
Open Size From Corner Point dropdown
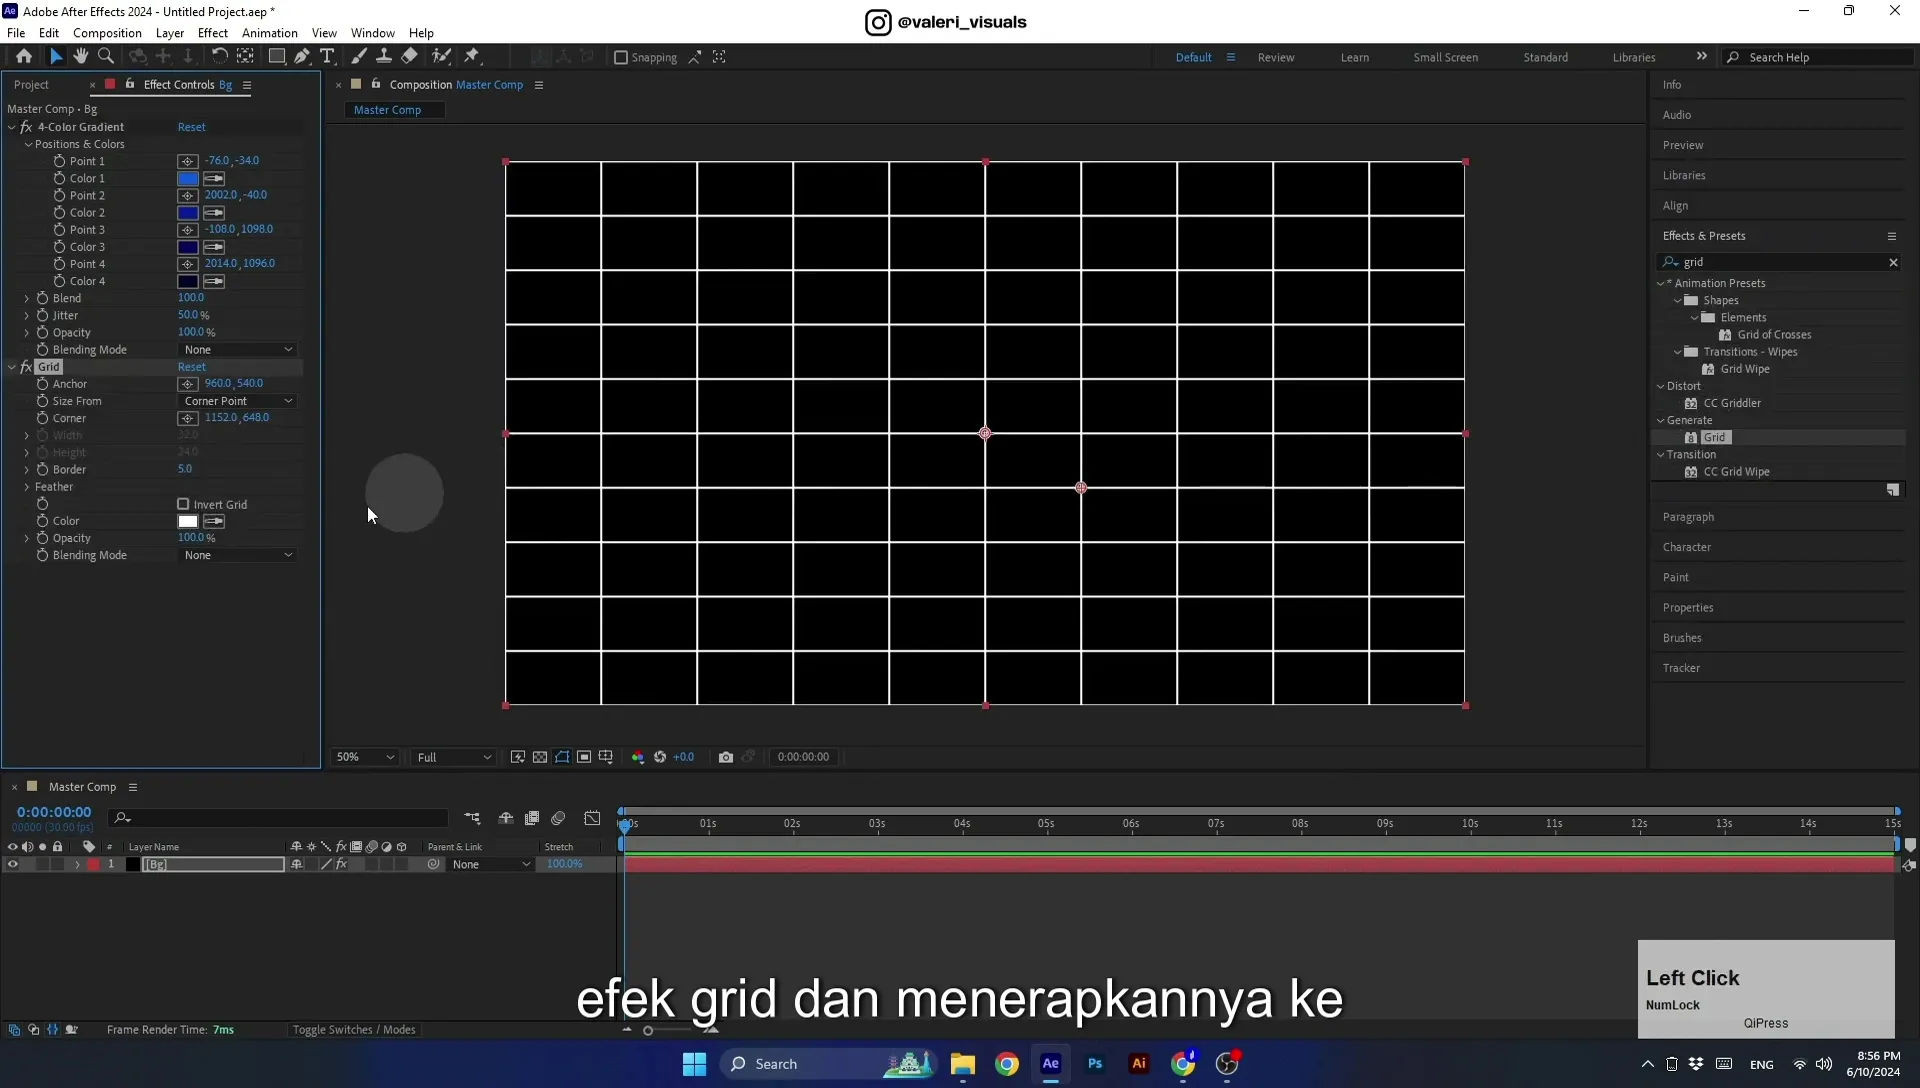238,401
